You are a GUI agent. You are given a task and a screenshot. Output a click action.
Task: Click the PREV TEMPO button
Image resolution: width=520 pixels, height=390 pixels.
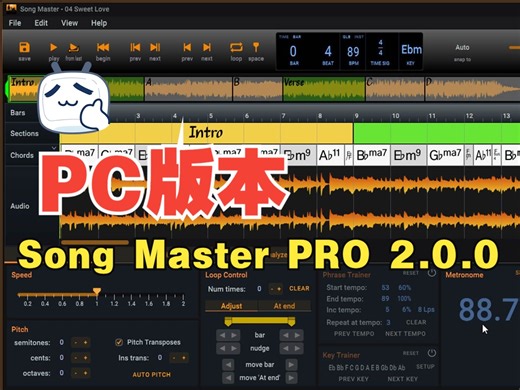tap(354, 334)
